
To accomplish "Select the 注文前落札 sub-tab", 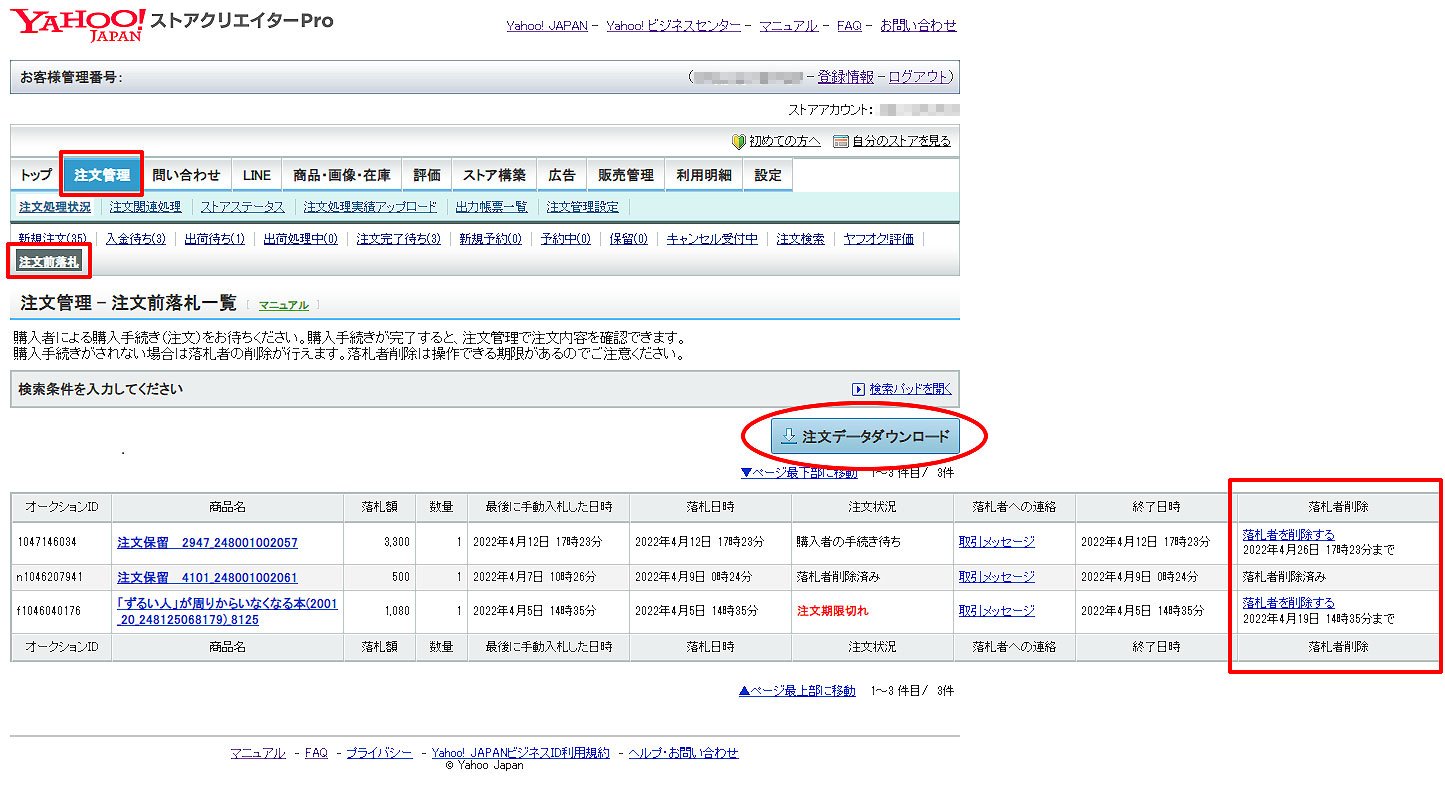I will click(49, 262).
